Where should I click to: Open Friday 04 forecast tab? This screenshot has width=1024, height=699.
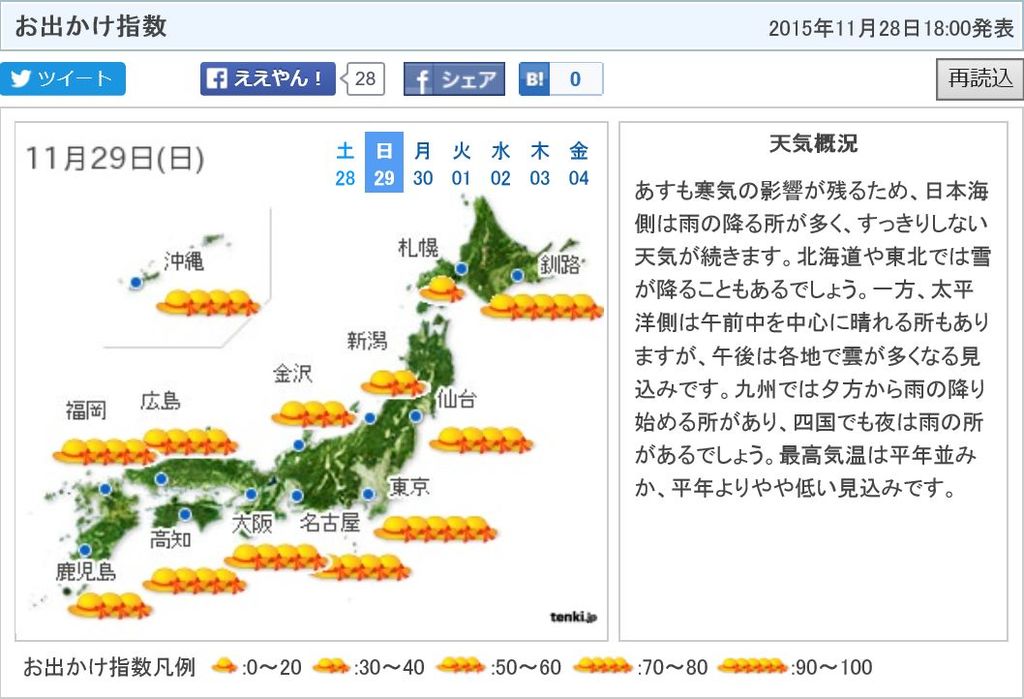pos(579,163)
